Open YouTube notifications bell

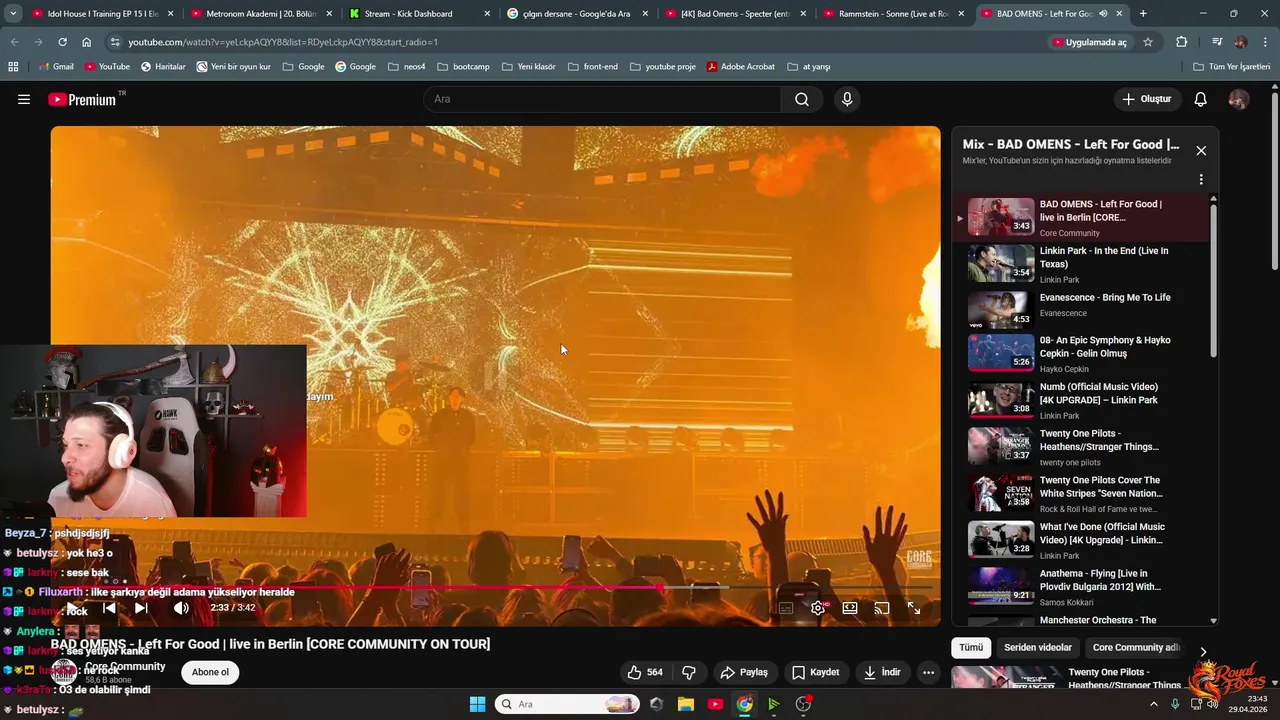click(1201, 99)
